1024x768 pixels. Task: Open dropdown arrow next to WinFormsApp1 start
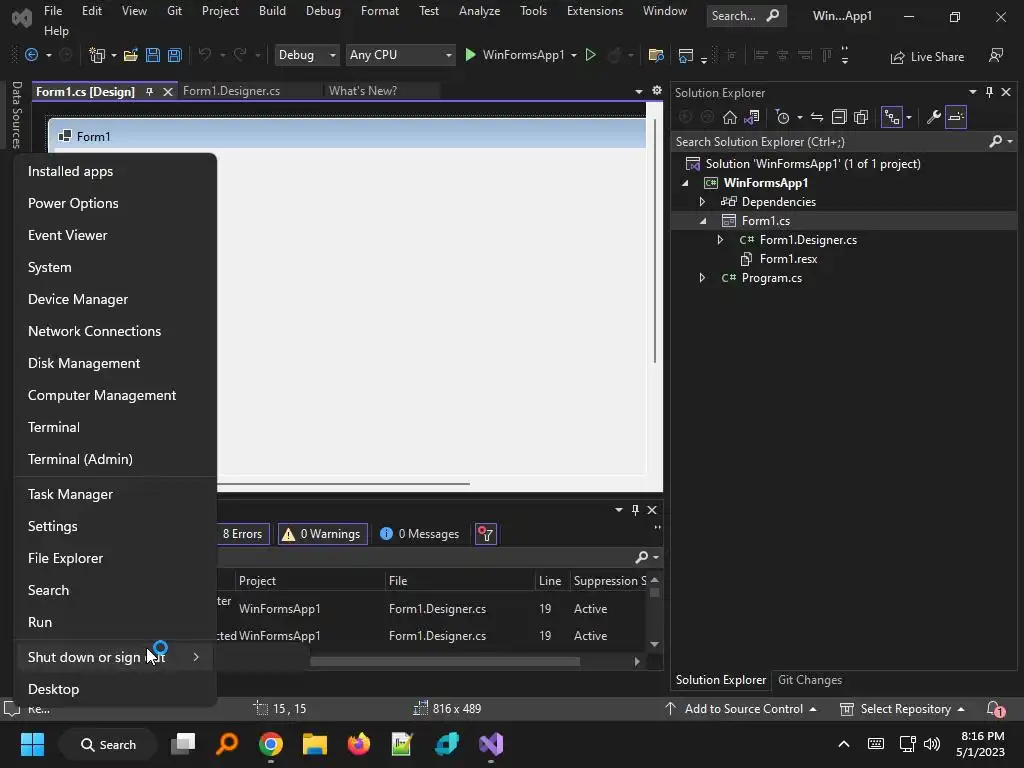pos(574,56)
